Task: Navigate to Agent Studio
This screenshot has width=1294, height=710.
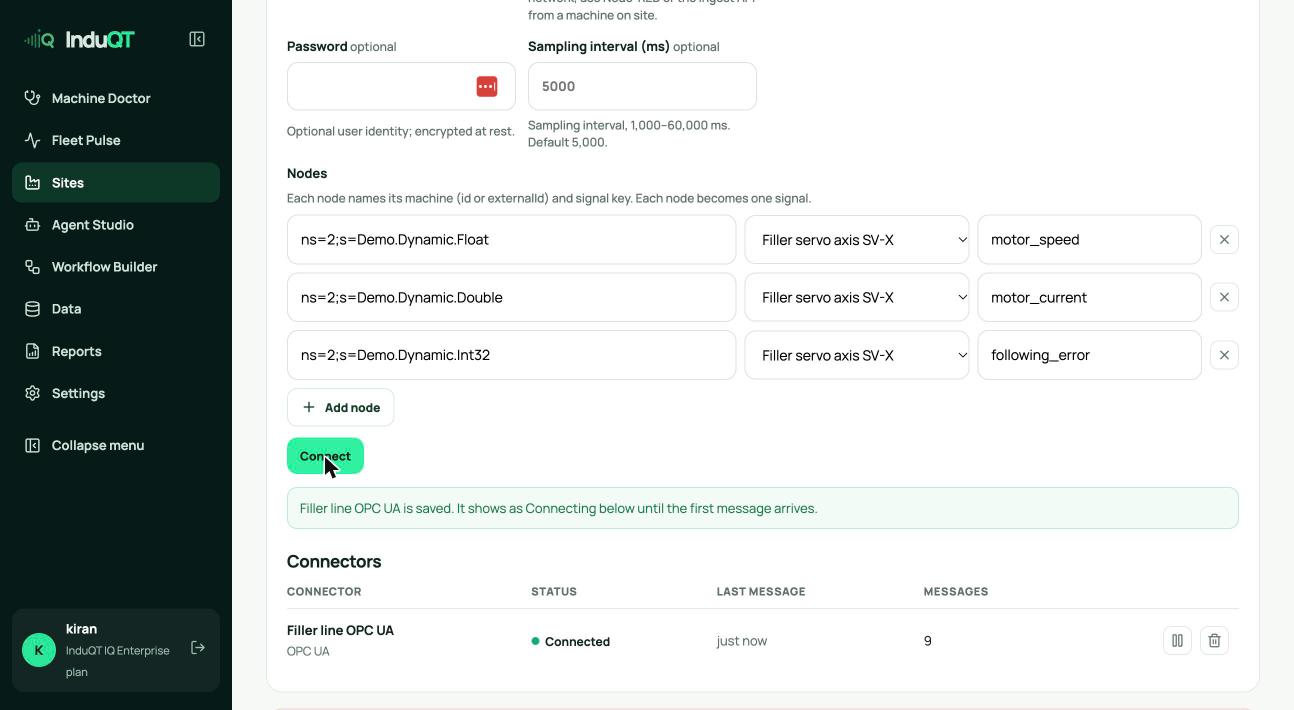Action: point(116,225)
